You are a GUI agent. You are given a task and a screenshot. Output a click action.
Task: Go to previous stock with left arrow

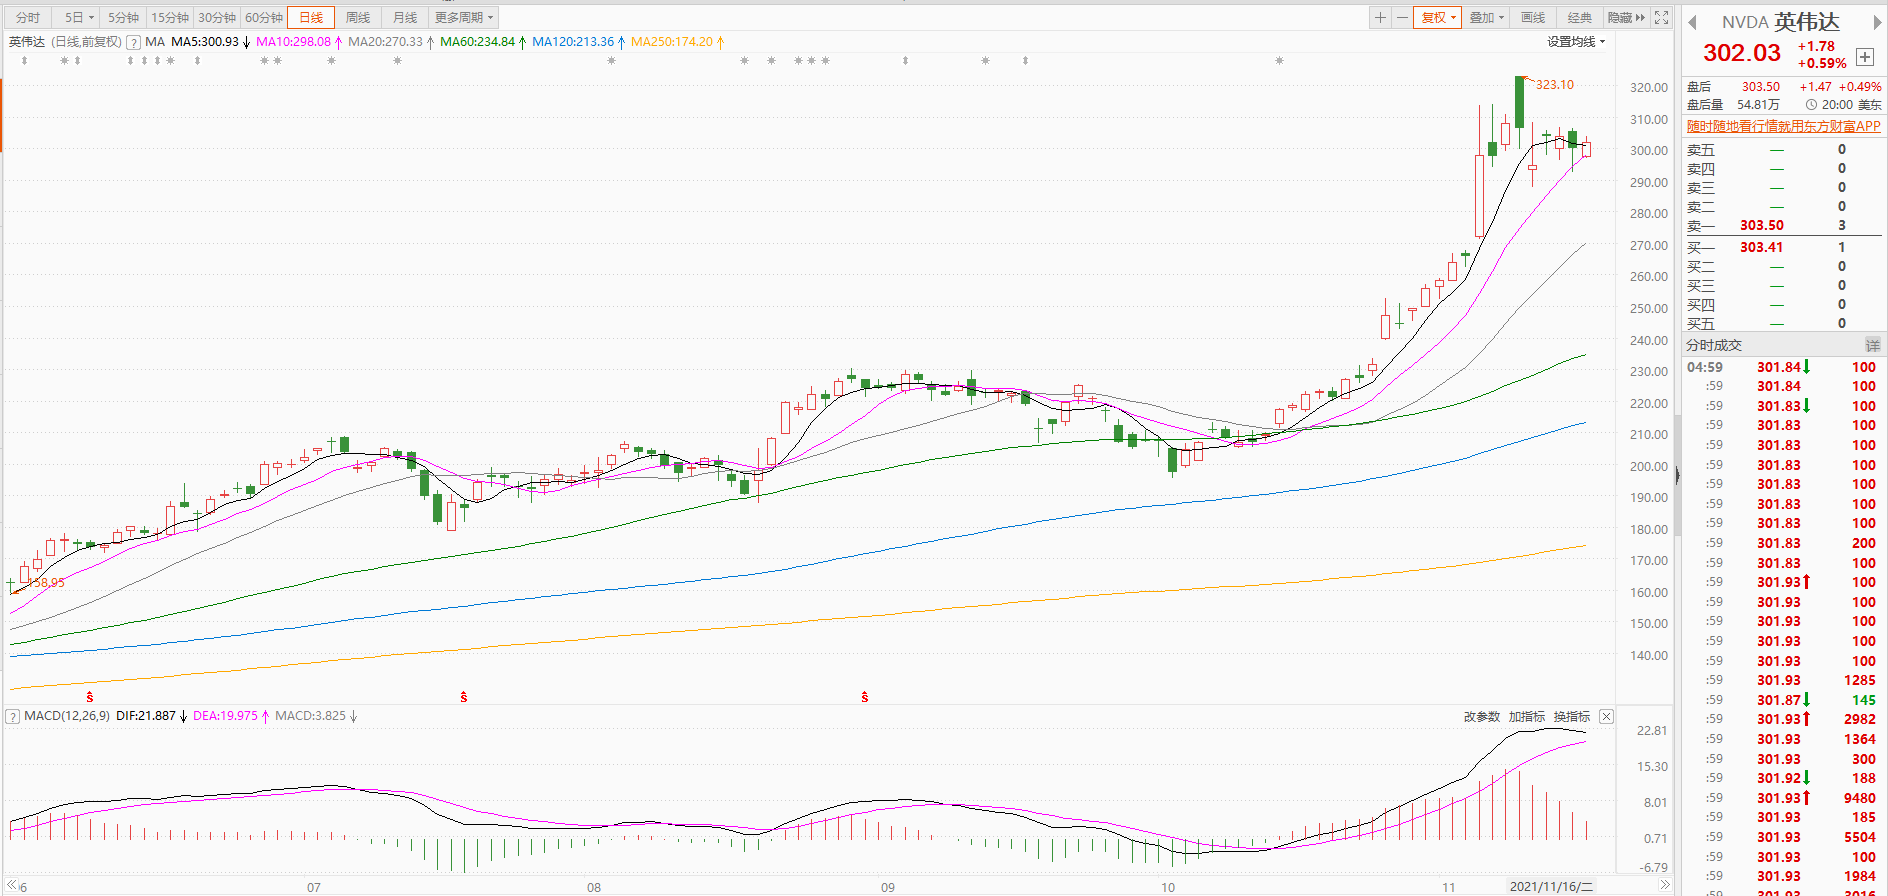click(1693, 22)
